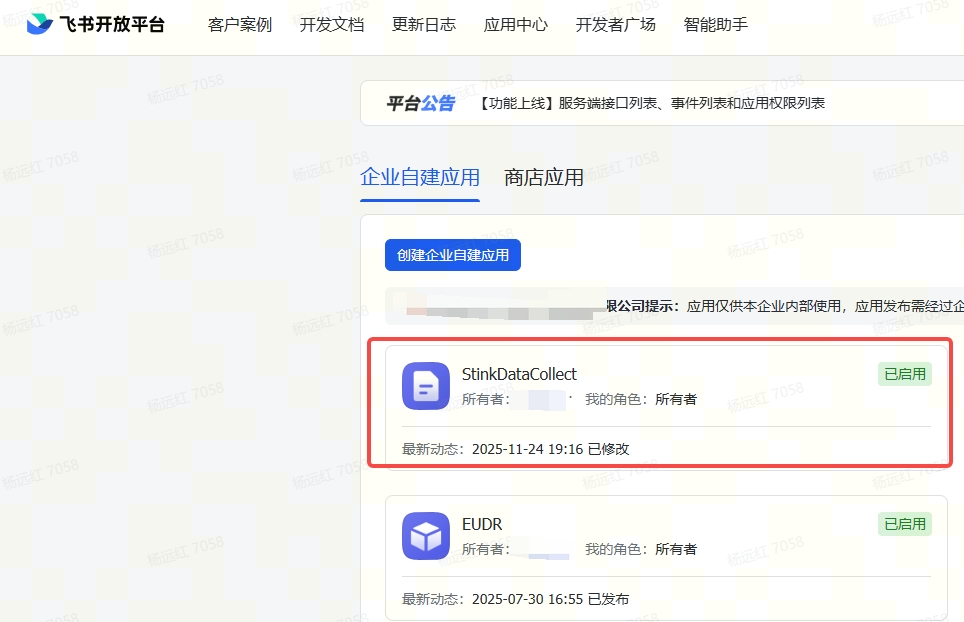Screen dimensions: 964x622
Task: Open the StinkDataCollect app name
Action: pos(520,374)
